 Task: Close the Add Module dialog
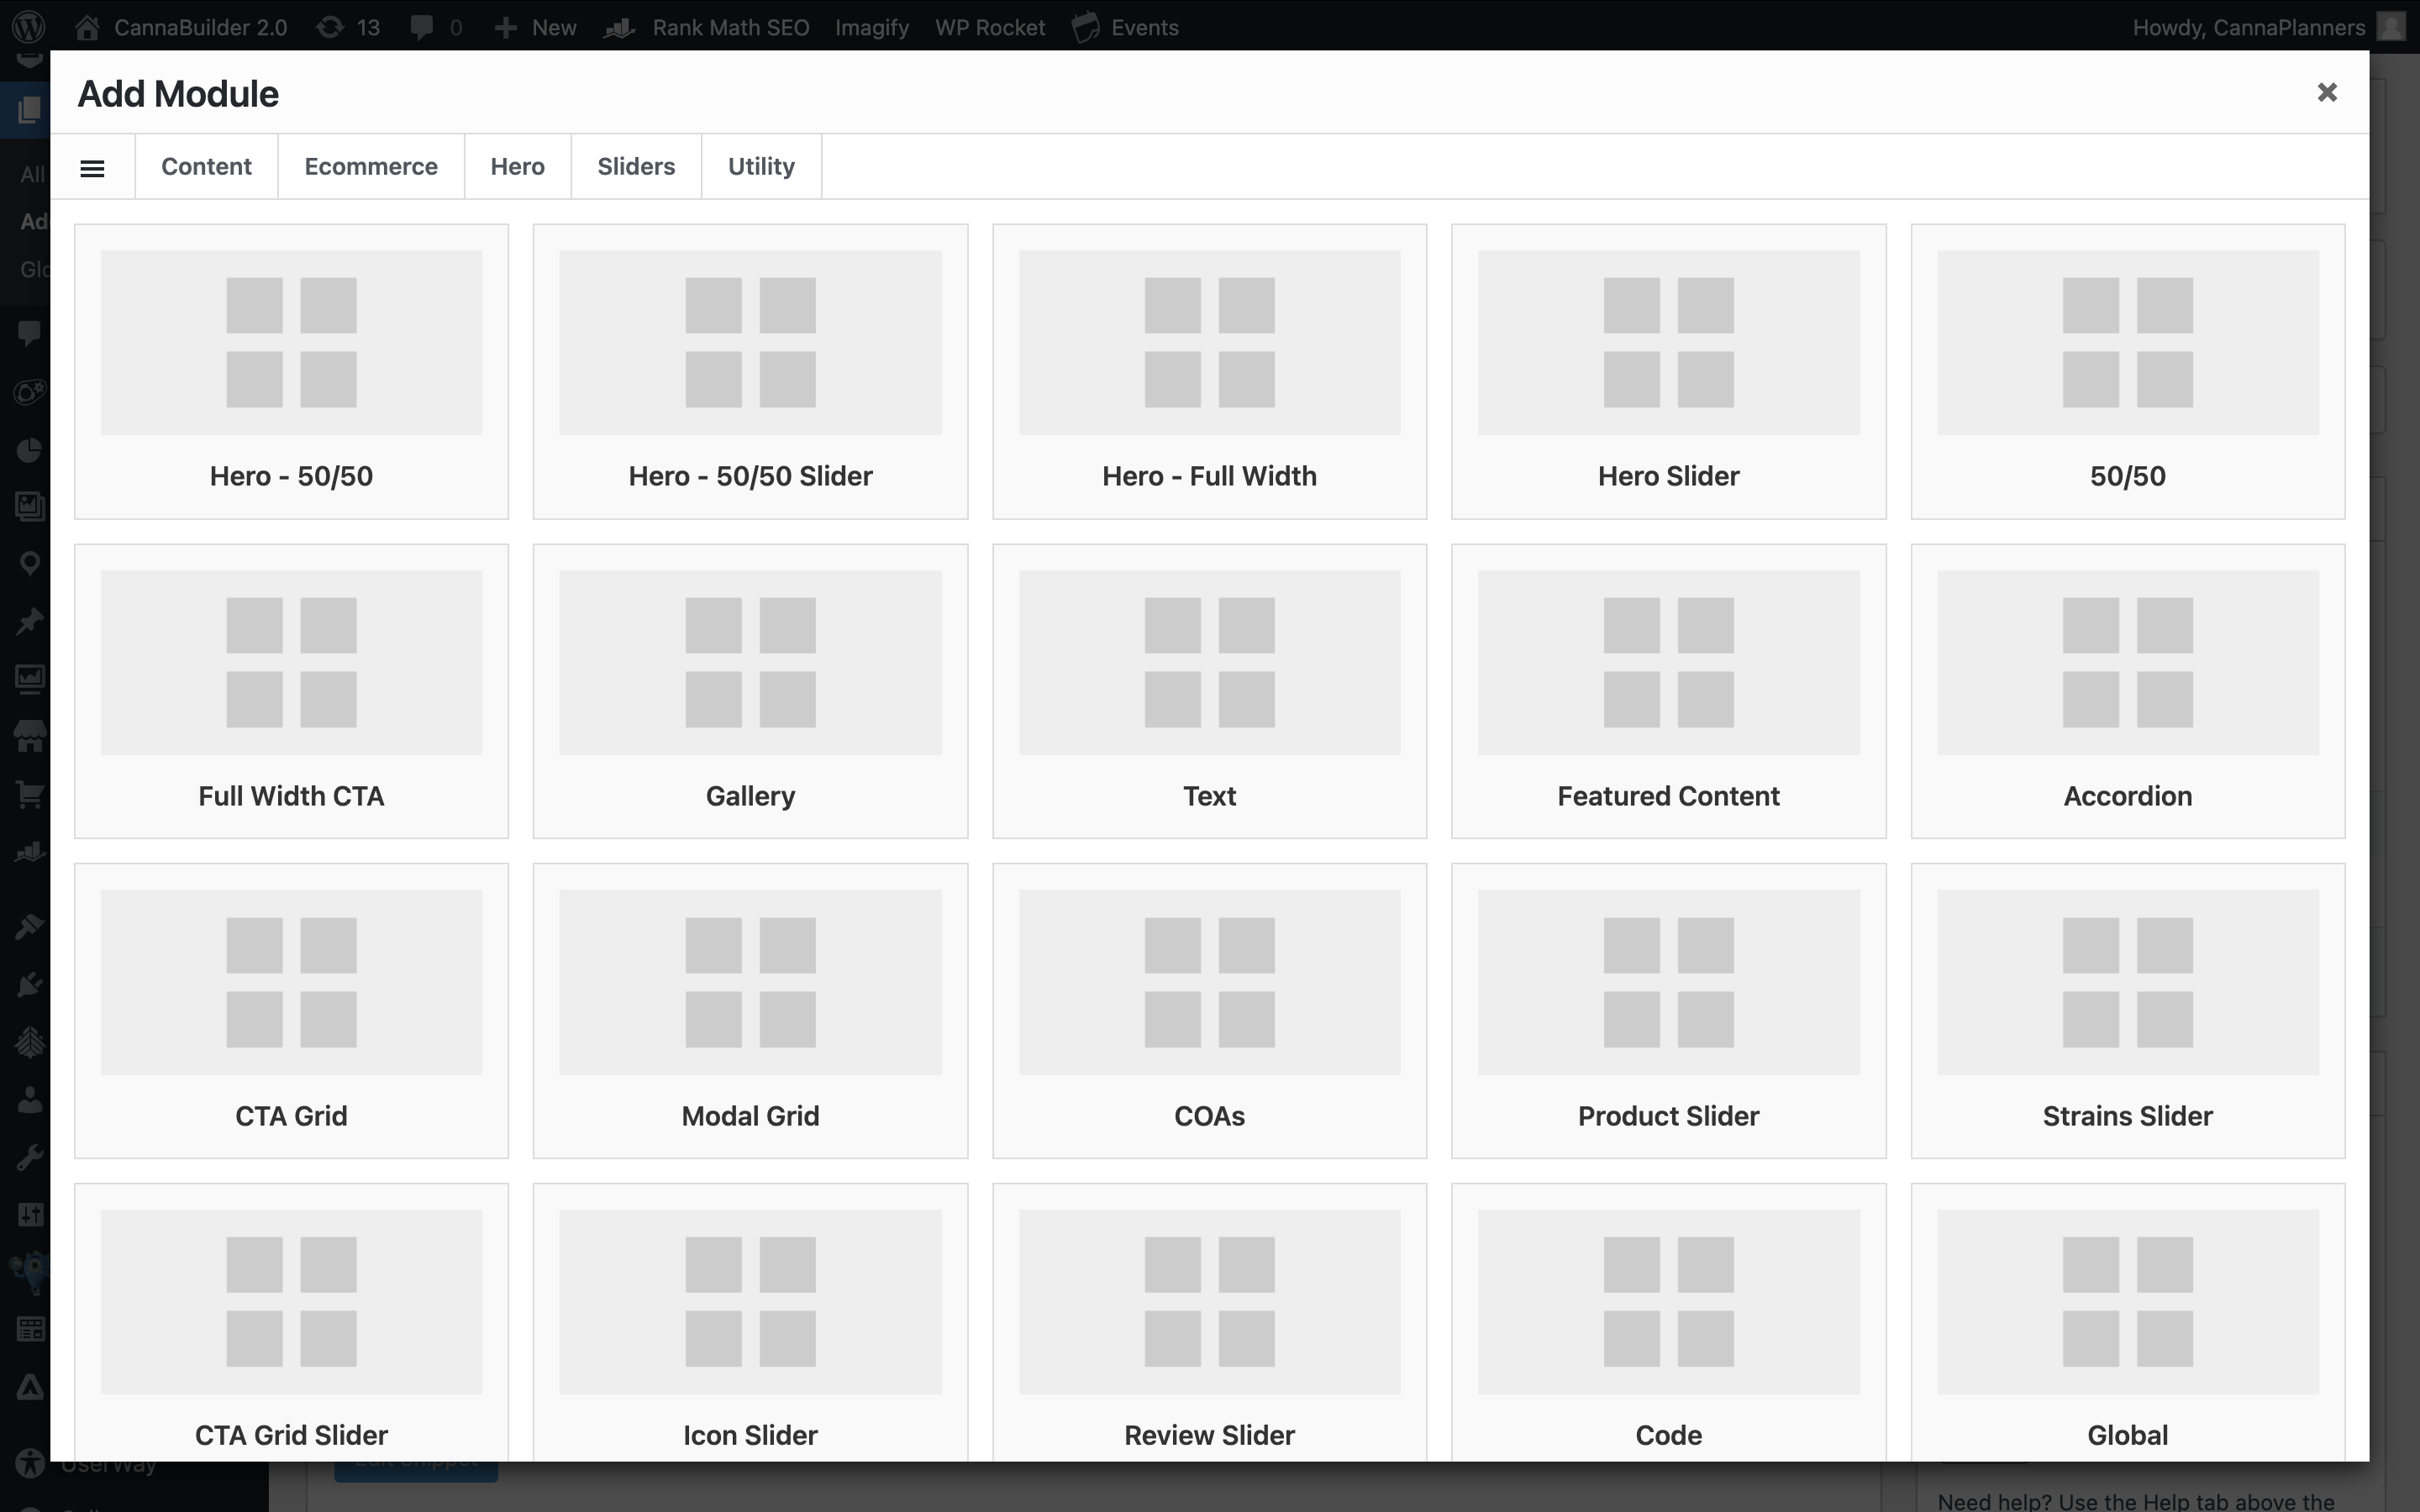tap(2326, 93)
